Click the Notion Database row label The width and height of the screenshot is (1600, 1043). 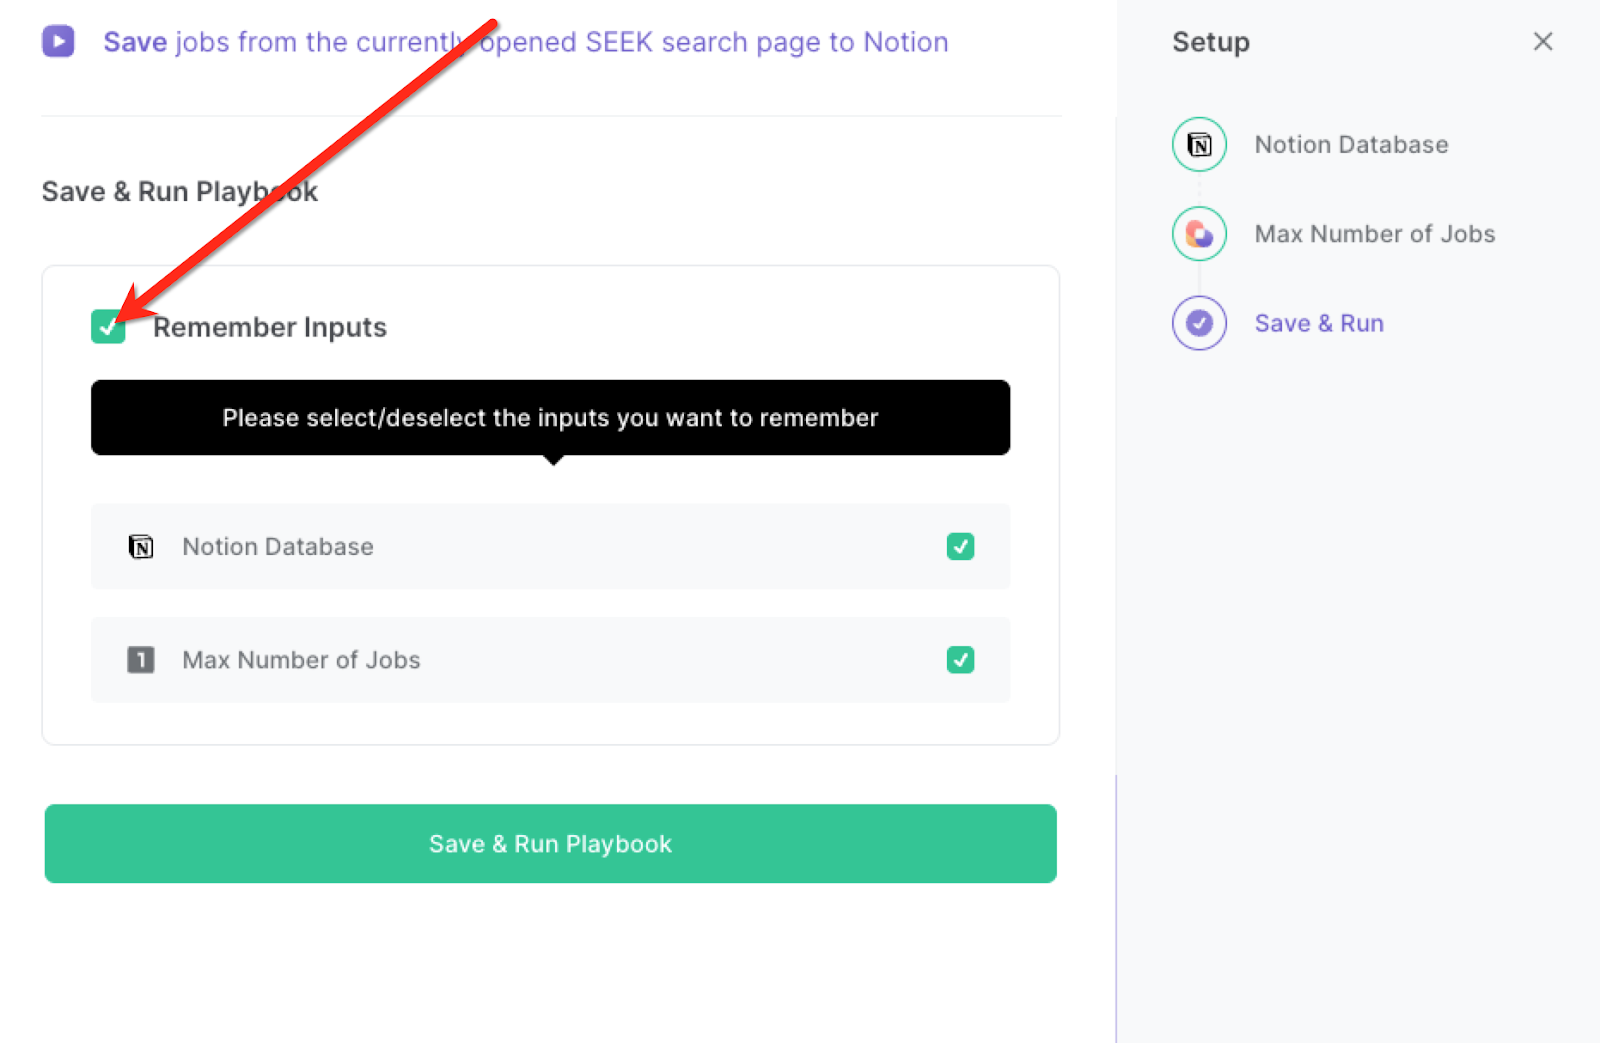tap(278, 547)
